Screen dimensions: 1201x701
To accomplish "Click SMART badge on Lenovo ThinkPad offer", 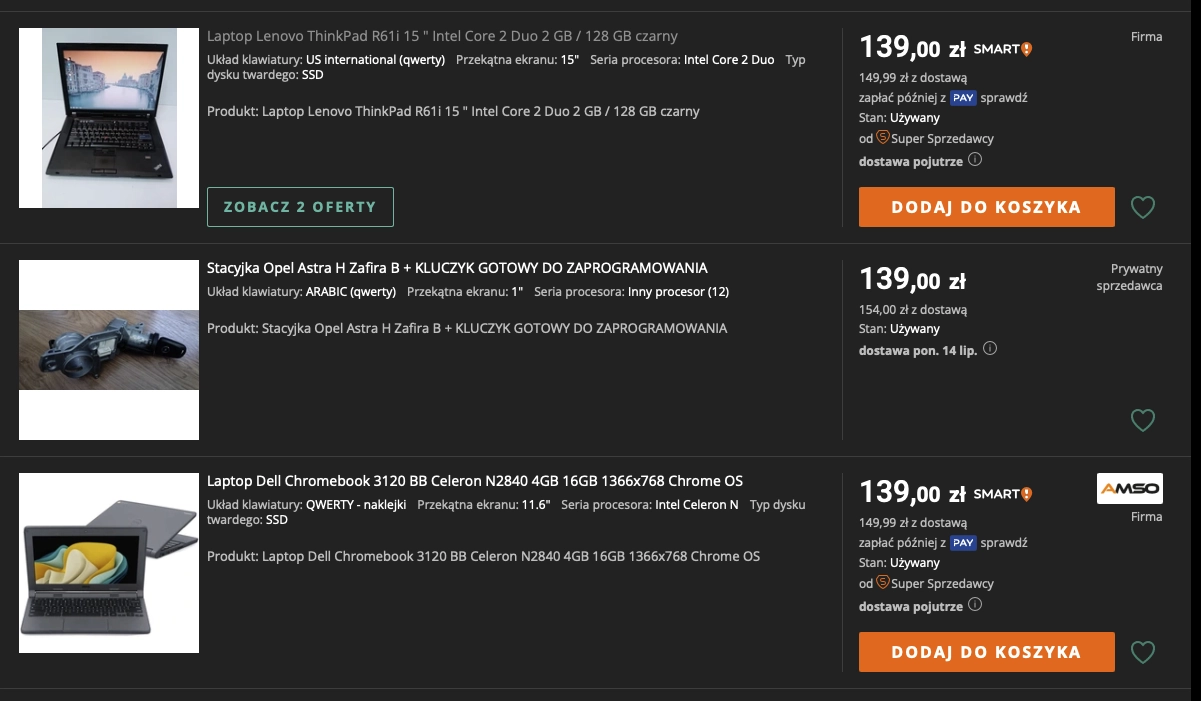I will click(x=1002, y=48).
